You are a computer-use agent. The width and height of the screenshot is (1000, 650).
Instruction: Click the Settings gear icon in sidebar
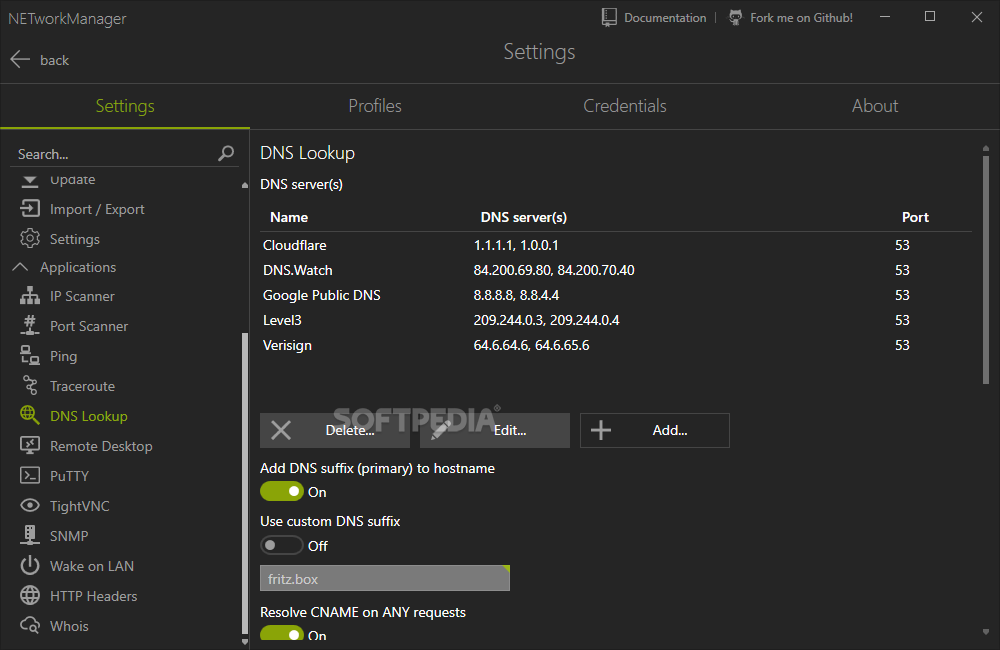point(29,239)
